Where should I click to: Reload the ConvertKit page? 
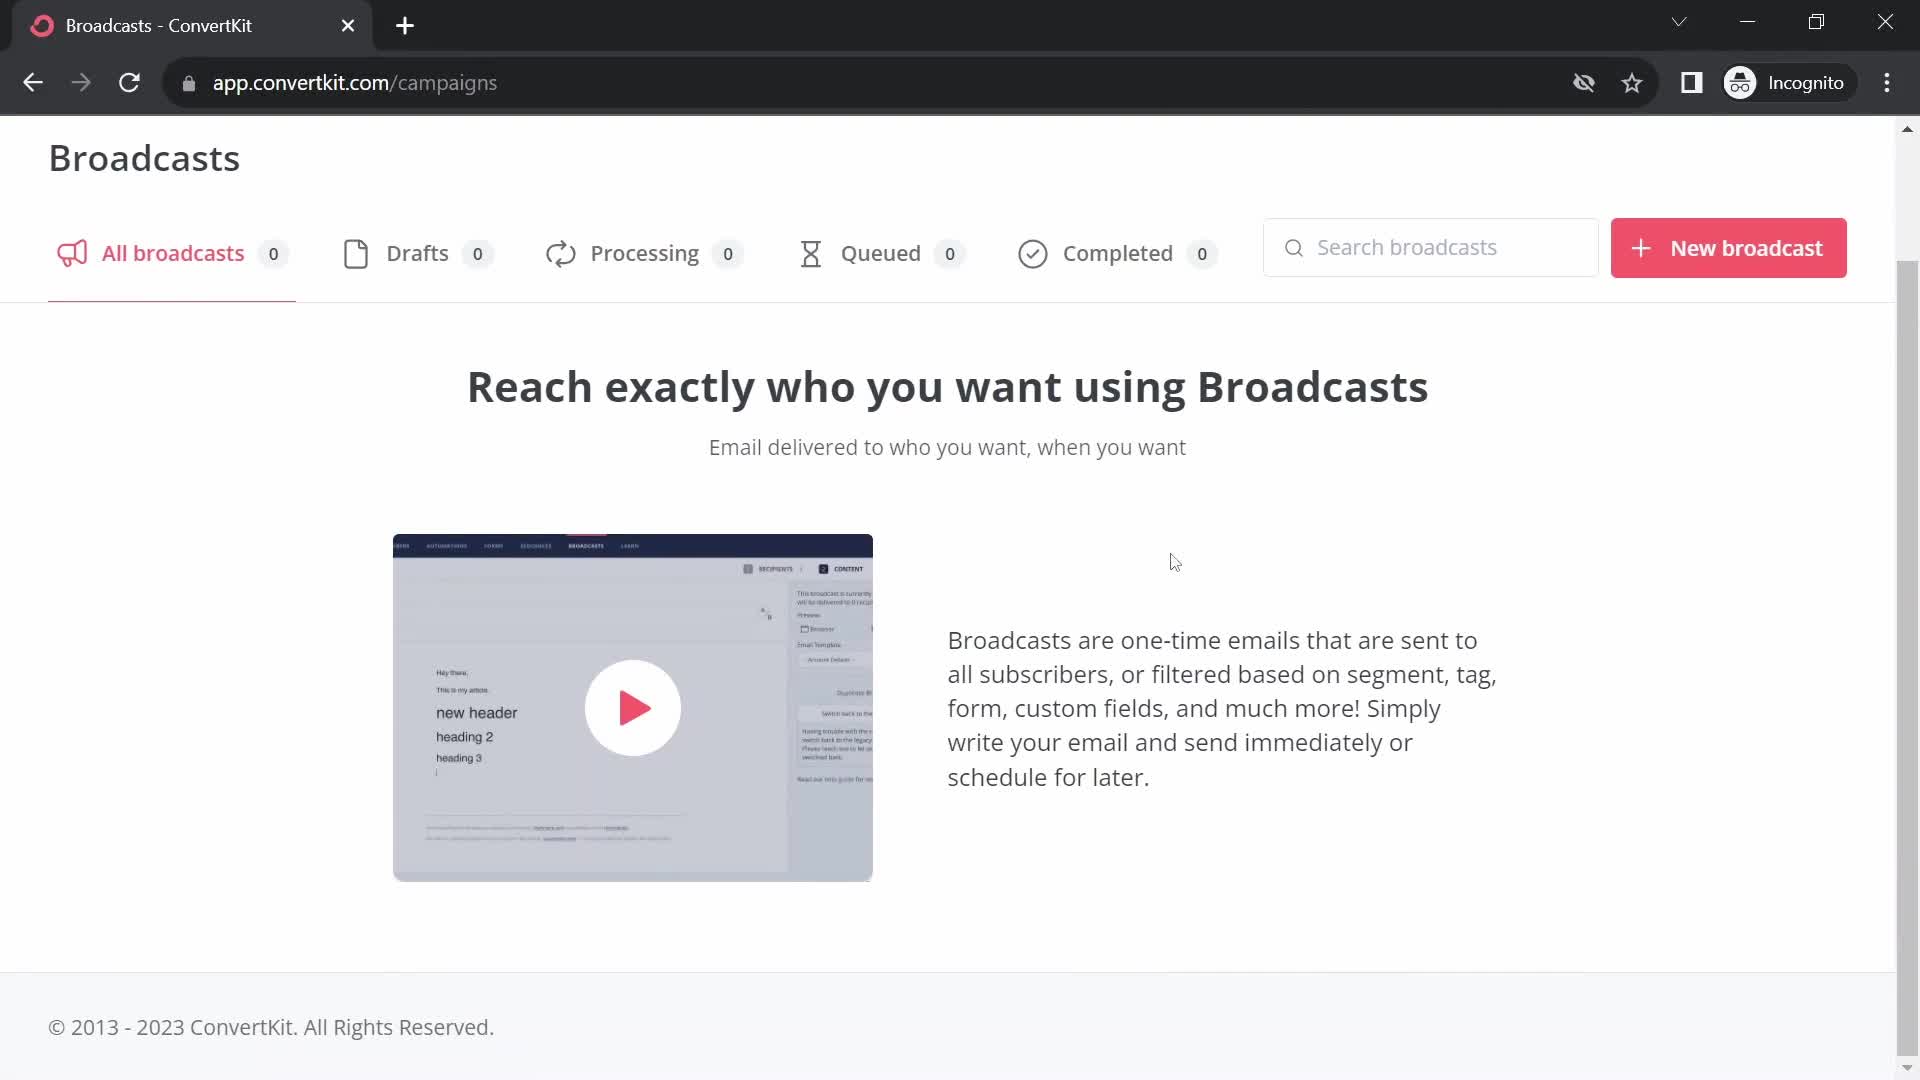(129, 83)
